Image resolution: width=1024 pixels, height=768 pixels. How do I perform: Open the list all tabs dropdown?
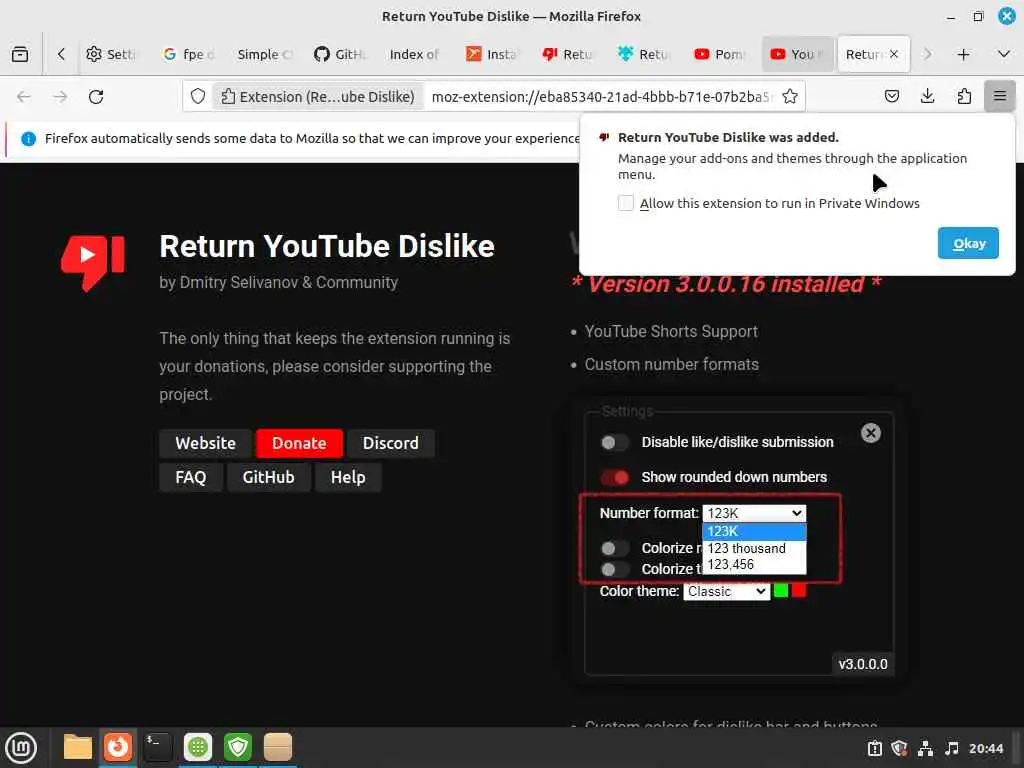[x=1004, y=54]
